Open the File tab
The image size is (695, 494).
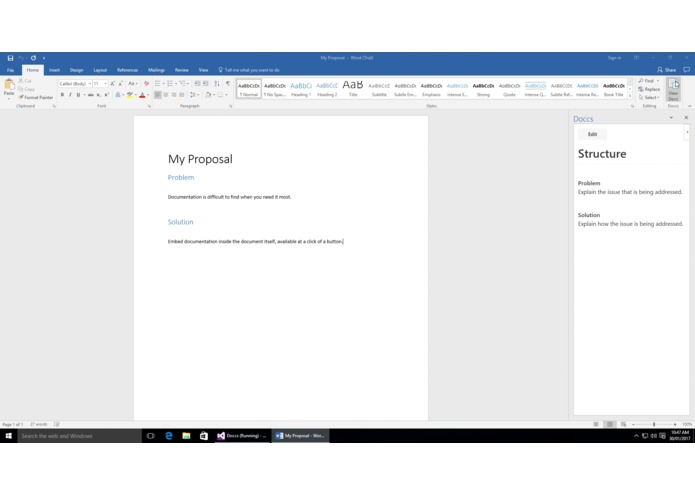(10, 70)
